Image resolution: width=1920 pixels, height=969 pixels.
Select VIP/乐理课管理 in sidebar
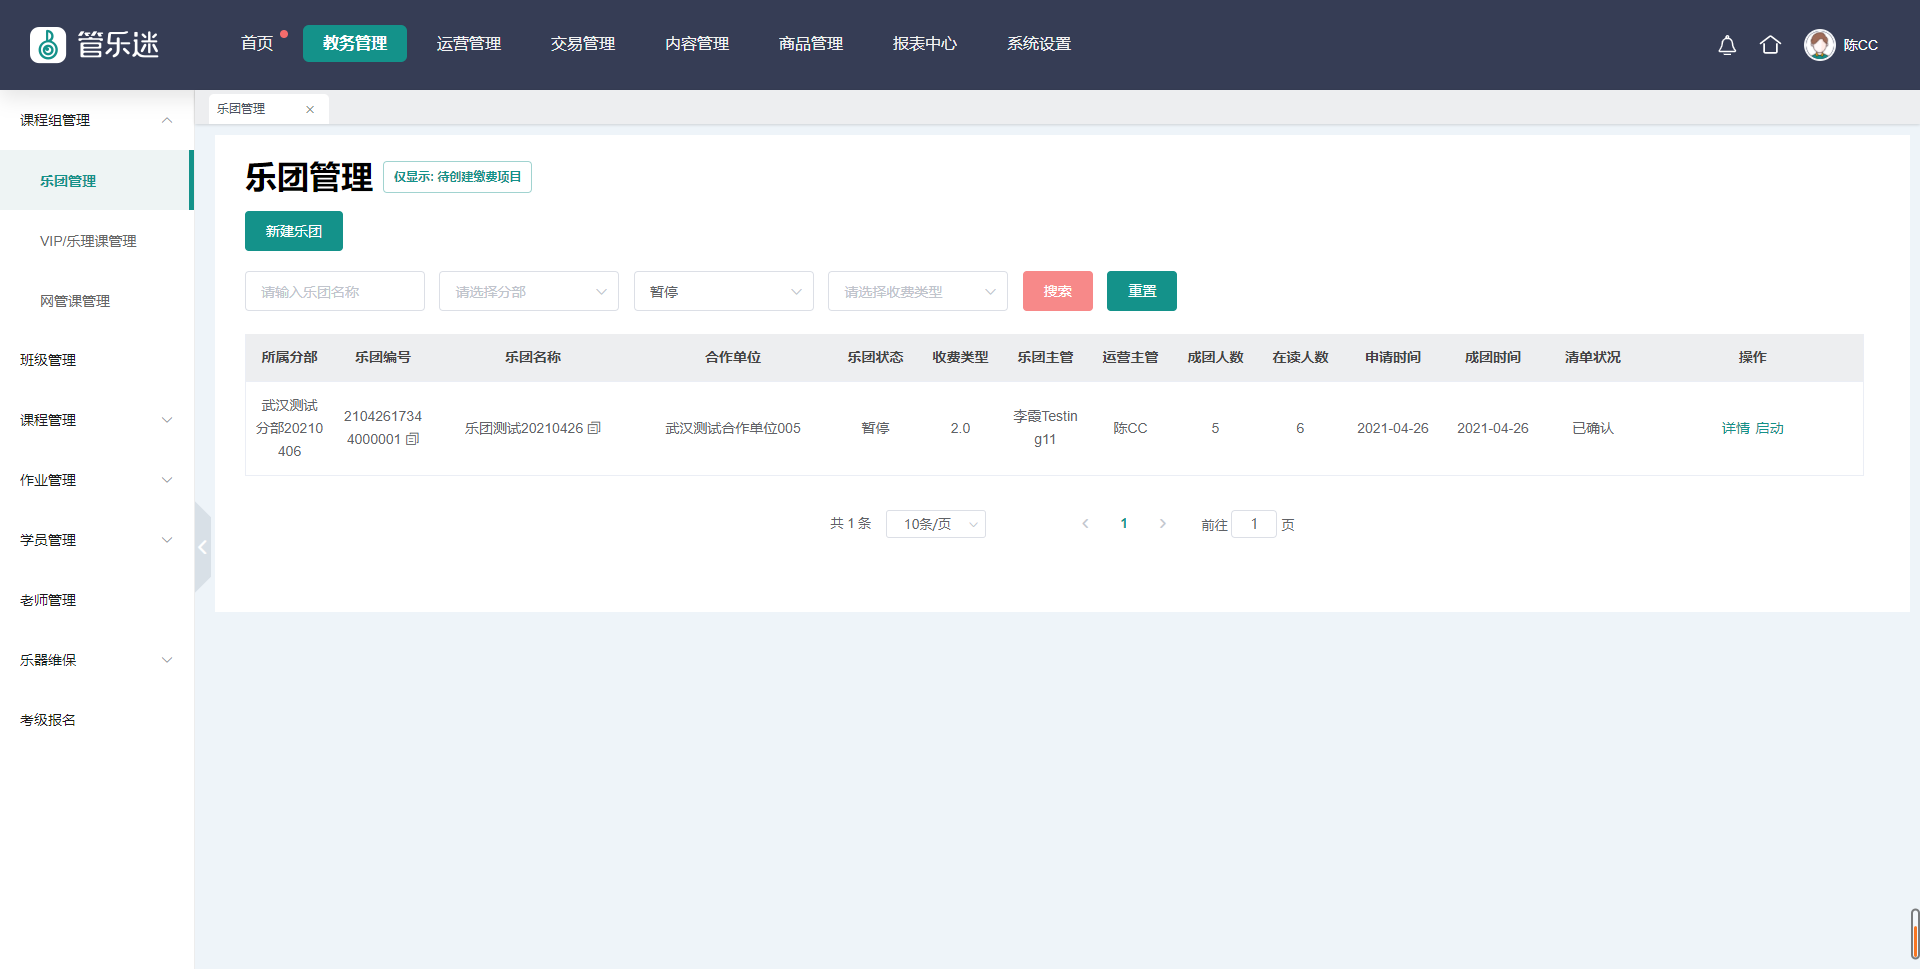pyautogui.click(x=88, y=241)
